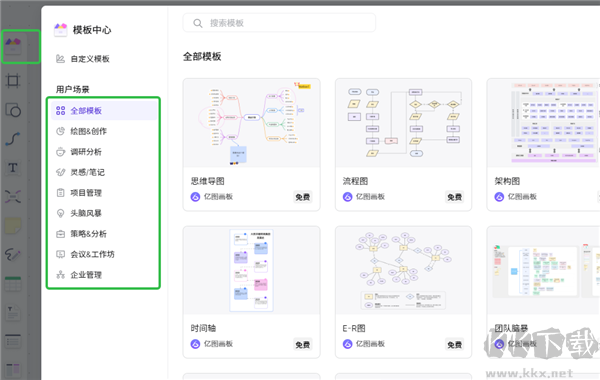
Task: Open the template center icon in left toolbar
Action: click(13, 46)
